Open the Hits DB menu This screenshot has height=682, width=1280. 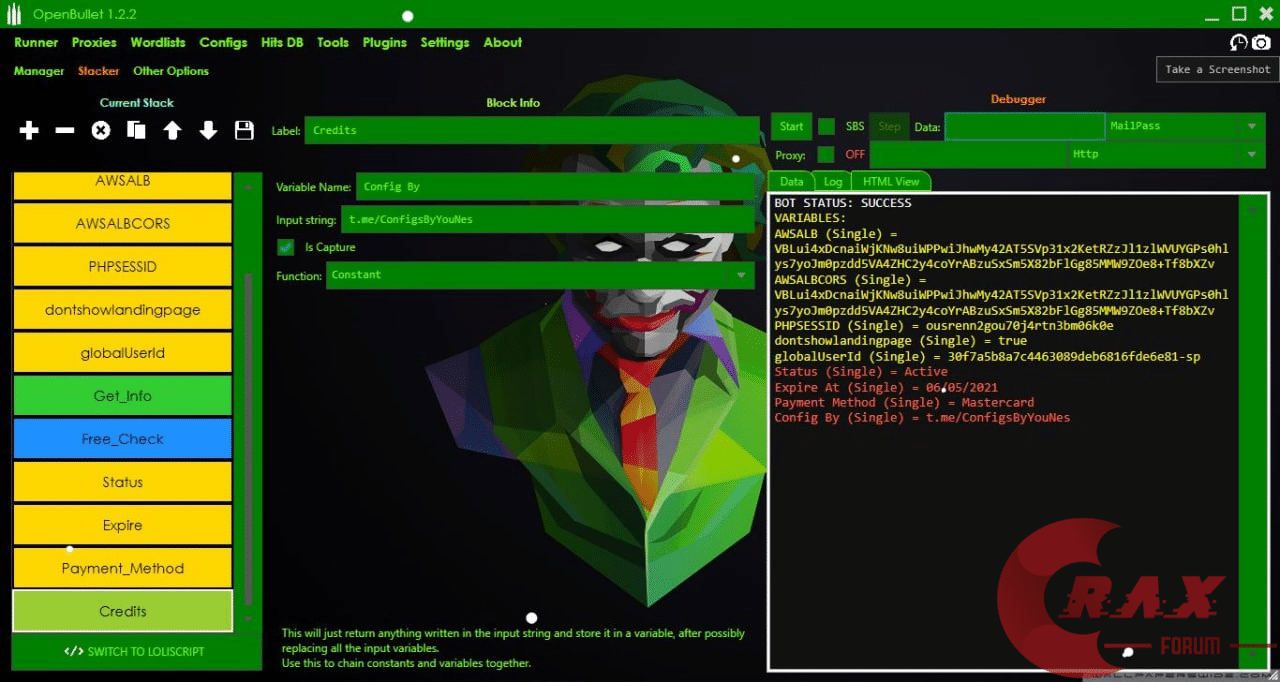(282, 42)
